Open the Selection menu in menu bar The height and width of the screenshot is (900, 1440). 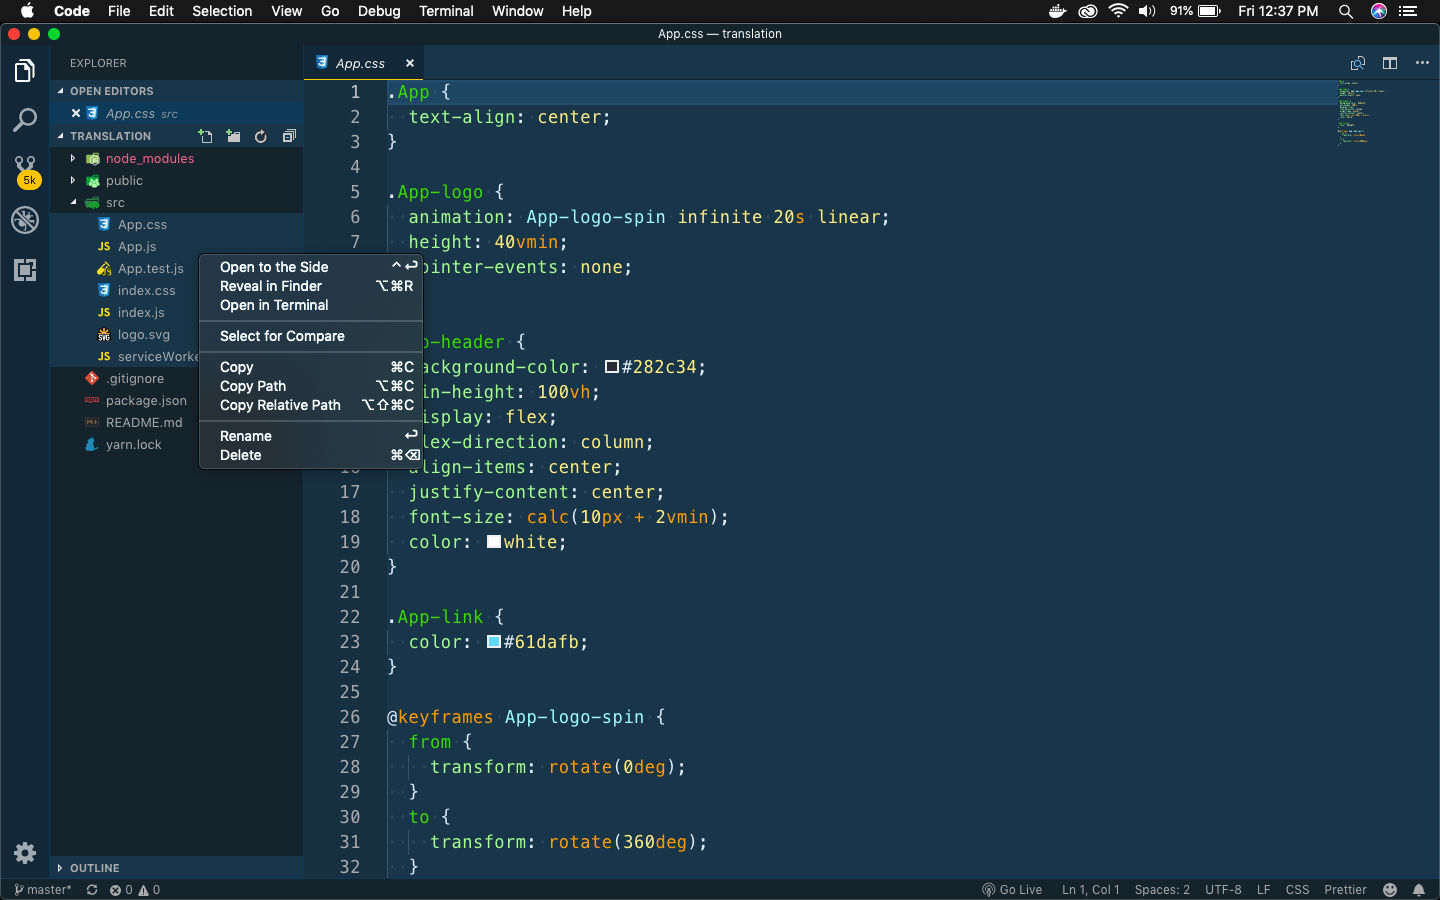point(222,11)
